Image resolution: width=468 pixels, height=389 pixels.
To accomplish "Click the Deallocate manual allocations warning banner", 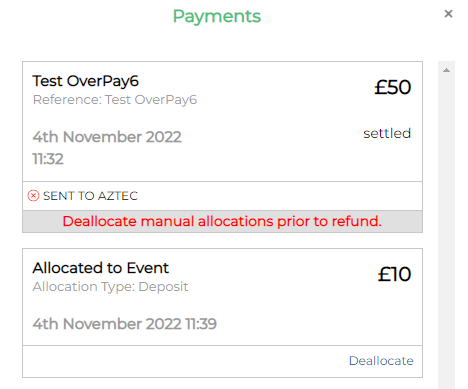I will pos(222,221).
